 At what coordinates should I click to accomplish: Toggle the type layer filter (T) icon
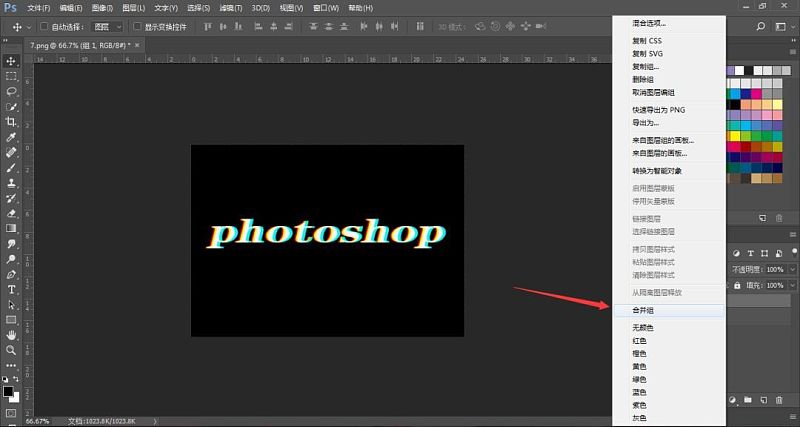point(751,254)
